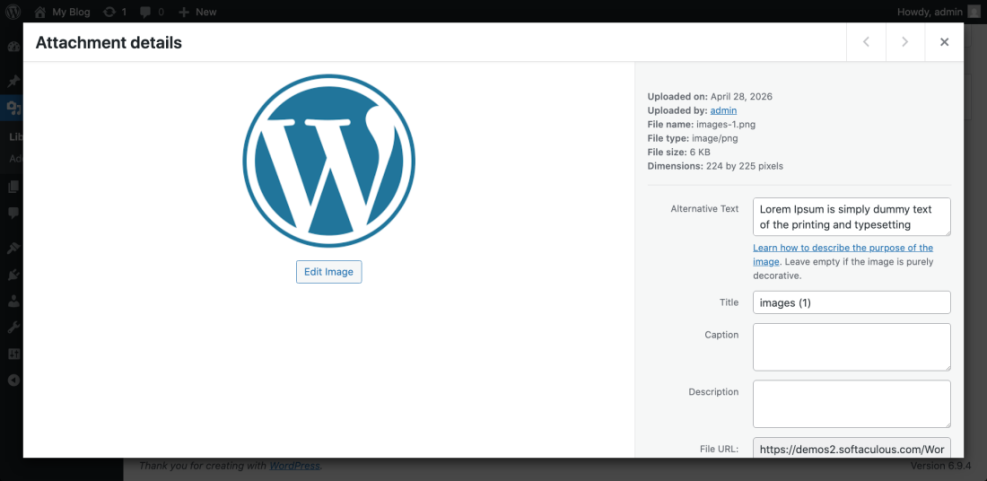Click inside the Caption text area
The image size is (987, 481).
coord(852,347)
